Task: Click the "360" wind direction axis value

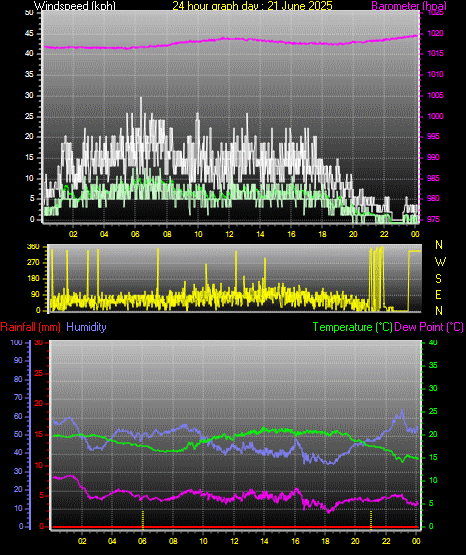Action: 33,247
